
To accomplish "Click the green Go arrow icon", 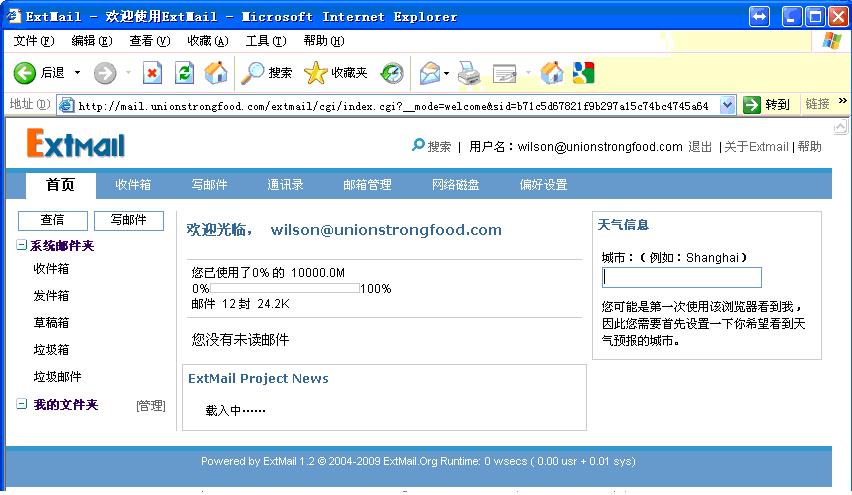I will (751, 104).
